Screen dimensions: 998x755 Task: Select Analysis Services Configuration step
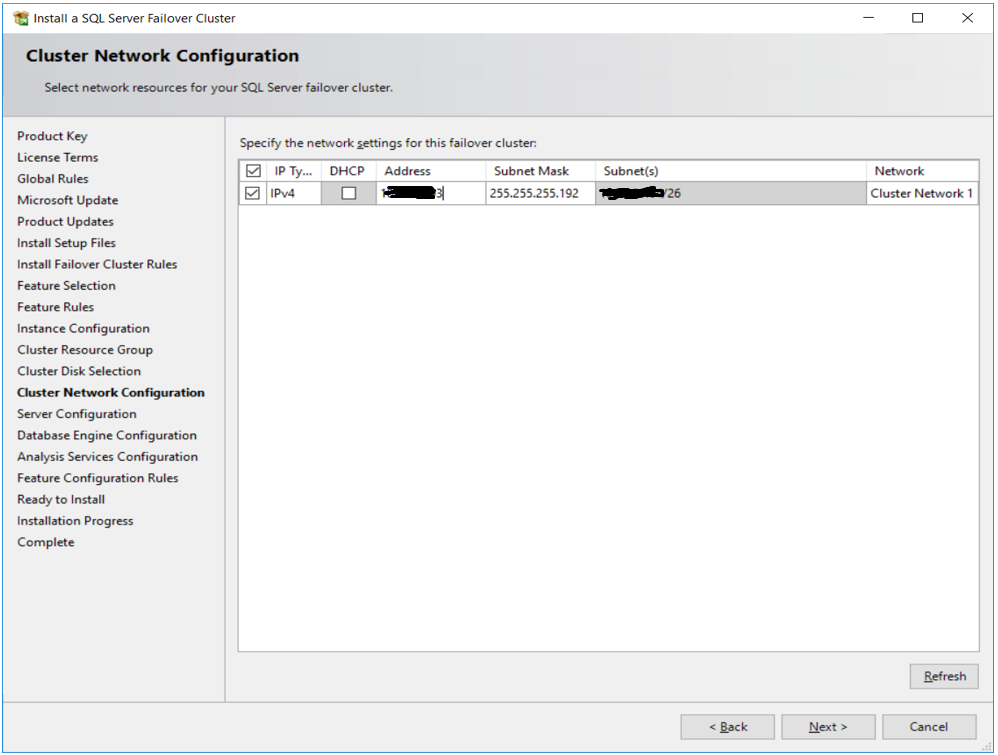[x=108, y=457]
